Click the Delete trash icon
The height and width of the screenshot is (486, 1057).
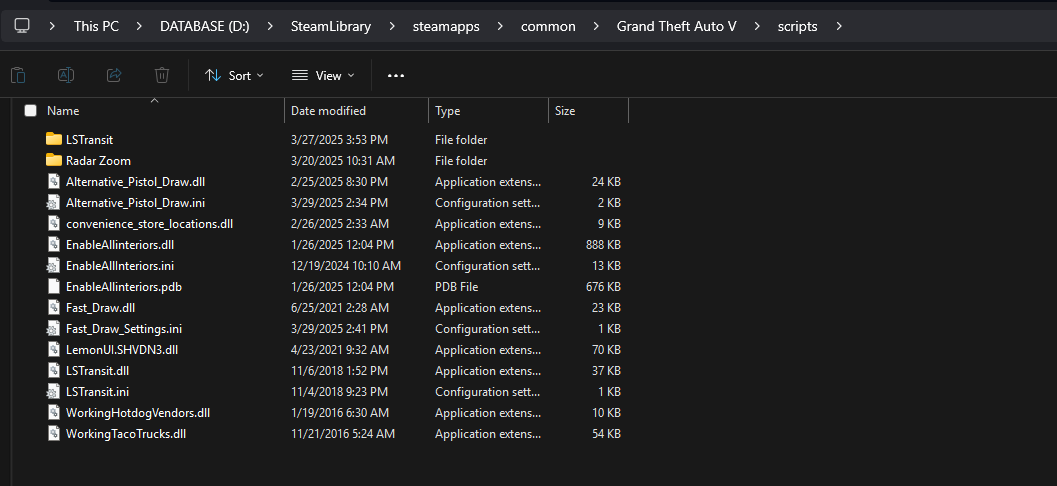(162, 75)
